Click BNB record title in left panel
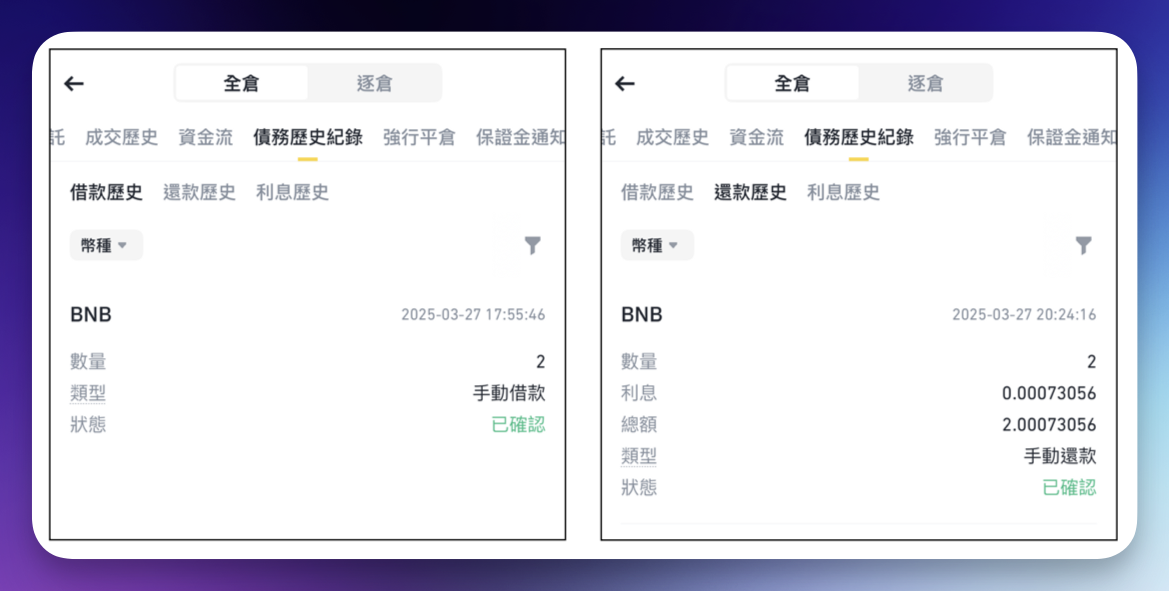 91,315
